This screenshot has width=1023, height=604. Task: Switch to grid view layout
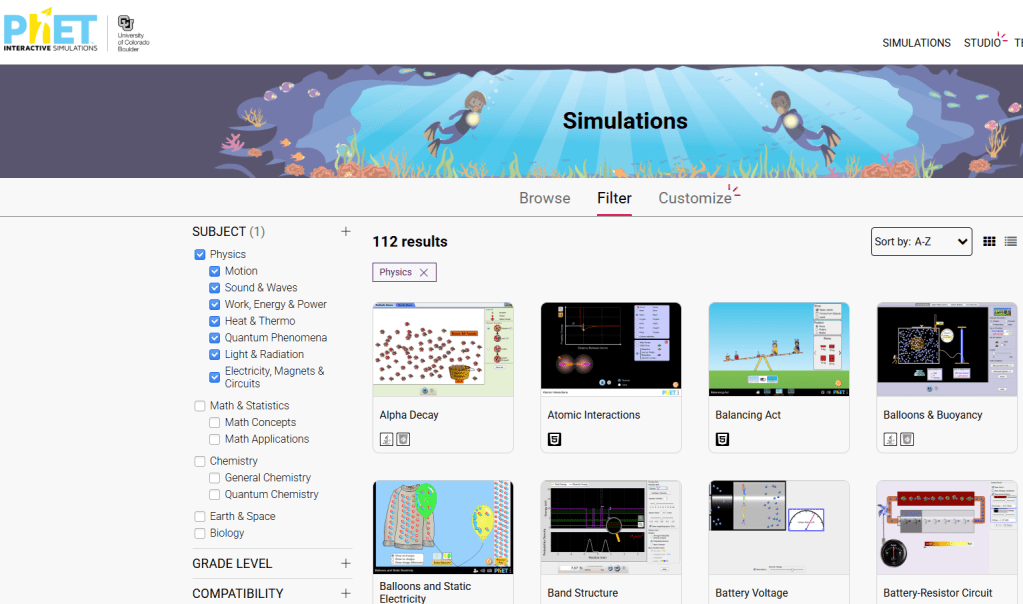tap(989, 241)
